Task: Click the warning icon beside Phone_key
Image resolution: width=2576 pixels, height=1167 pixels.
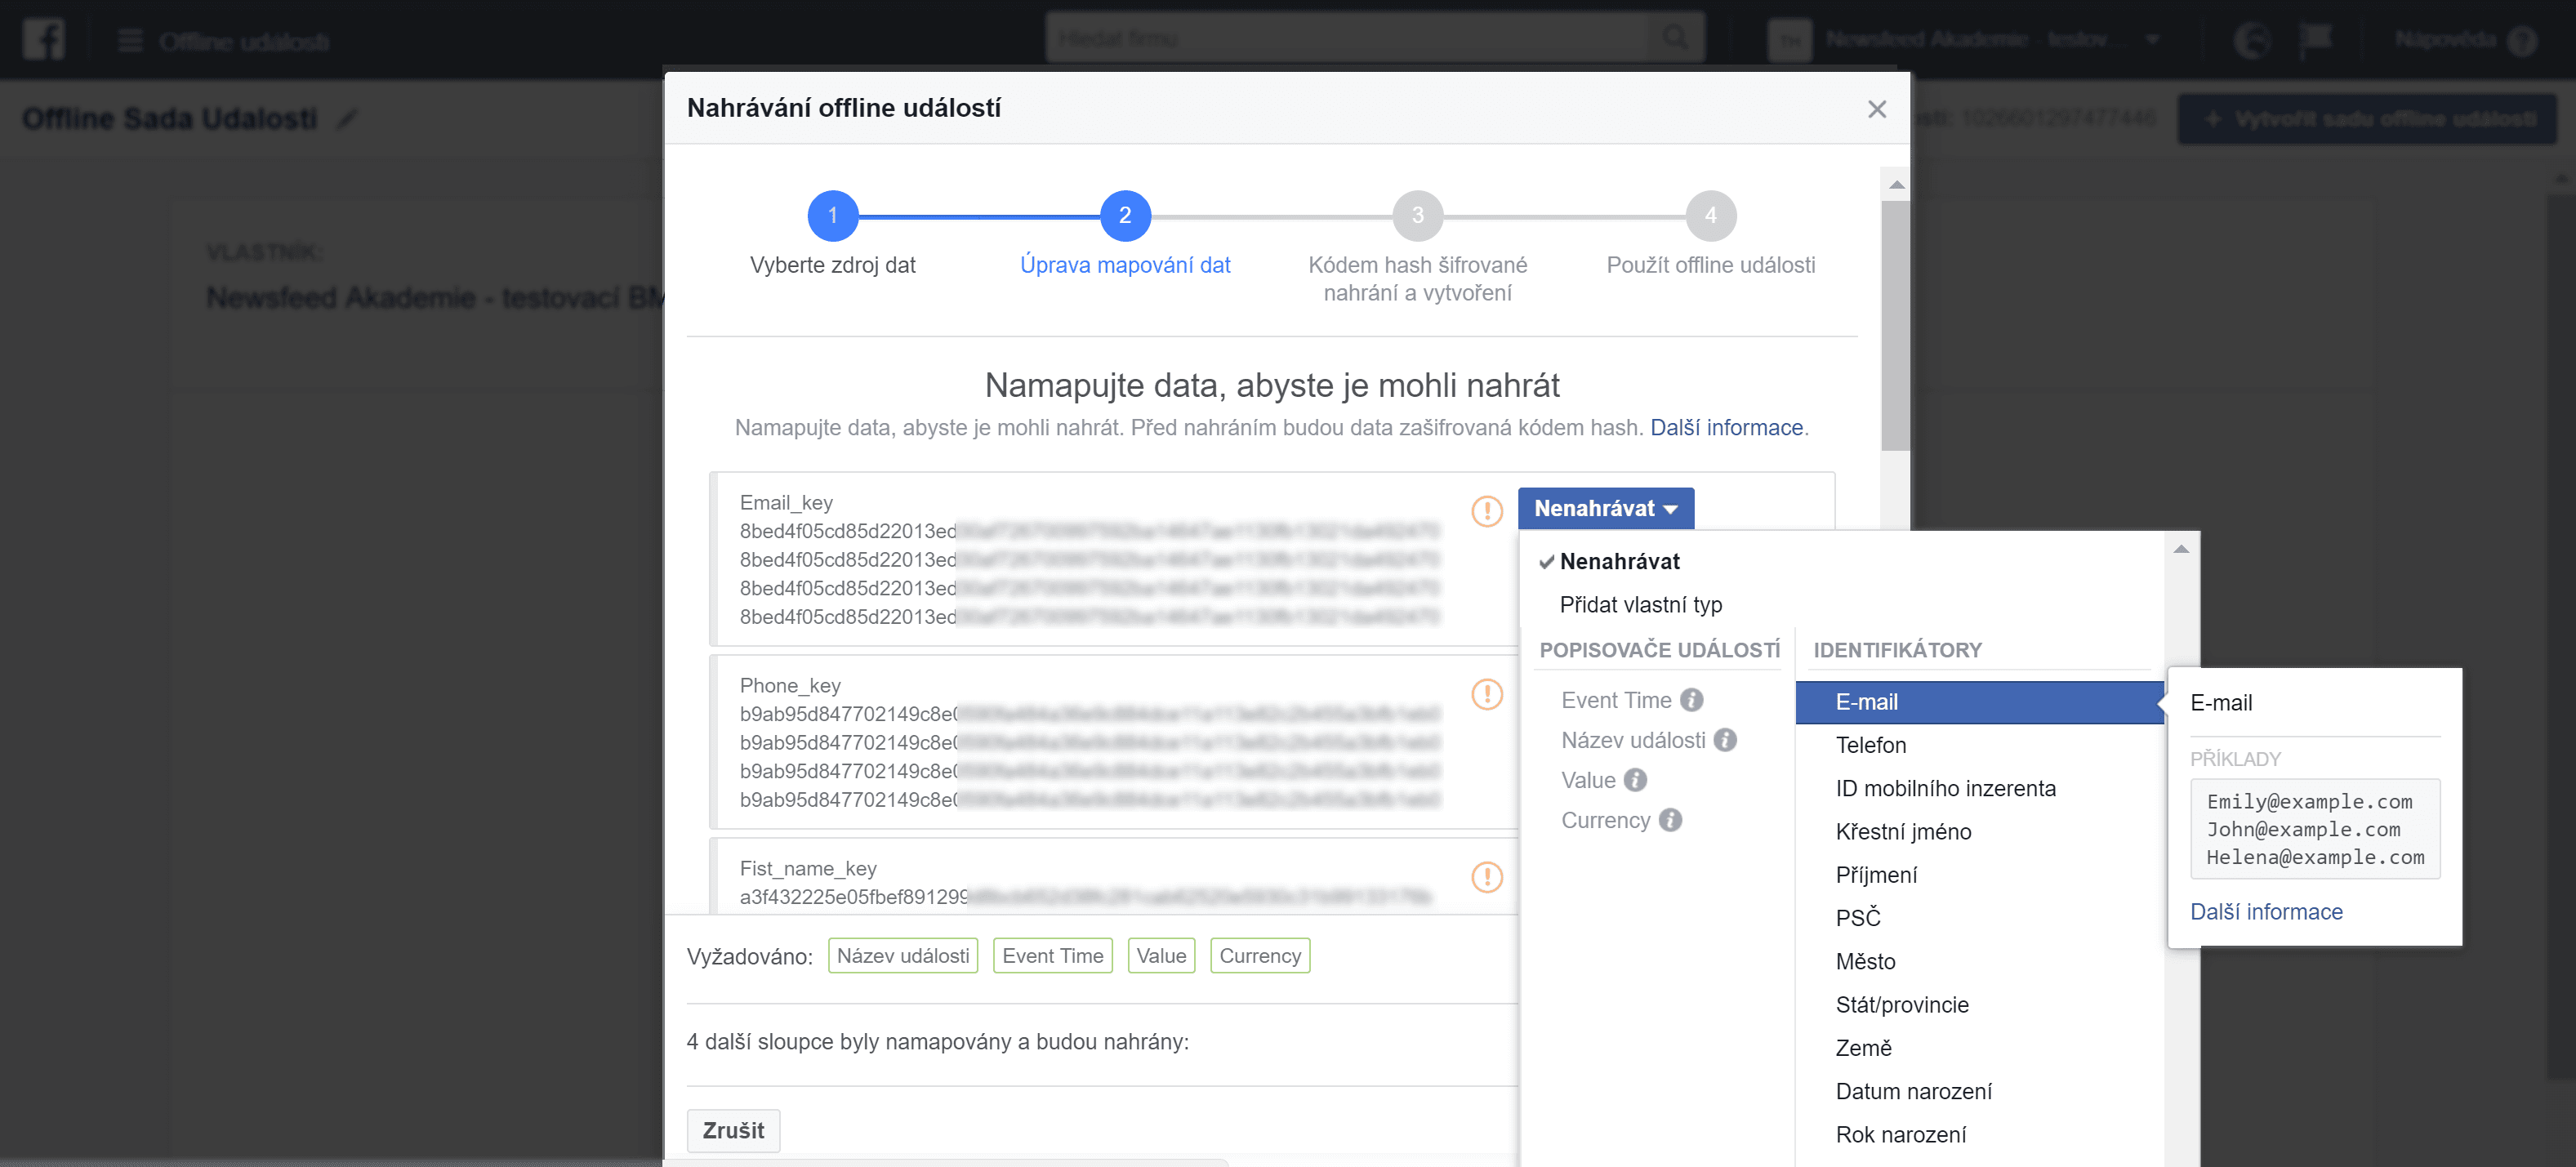Action: click(1486, 694)
